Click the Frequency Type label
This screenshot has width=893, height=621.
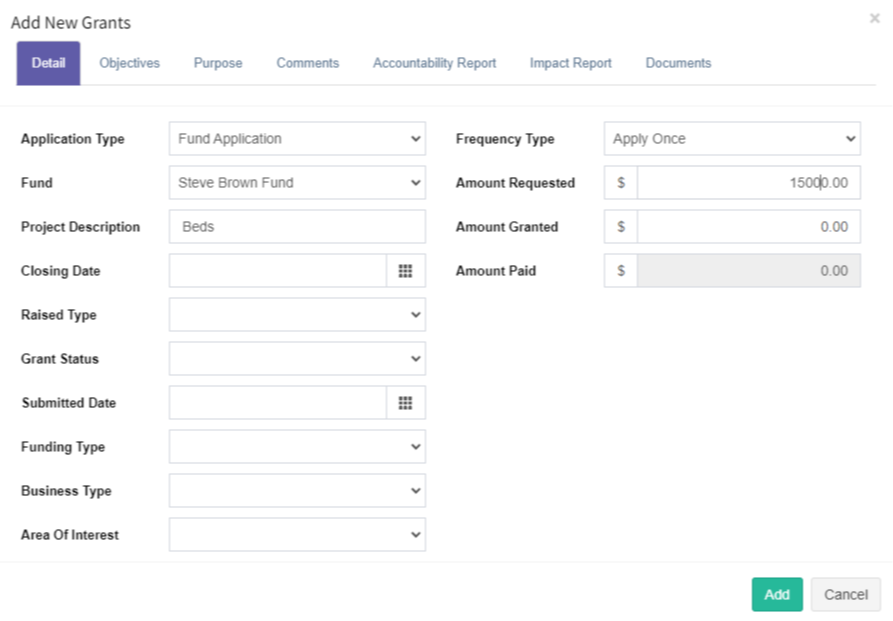(x=505, y=139)
